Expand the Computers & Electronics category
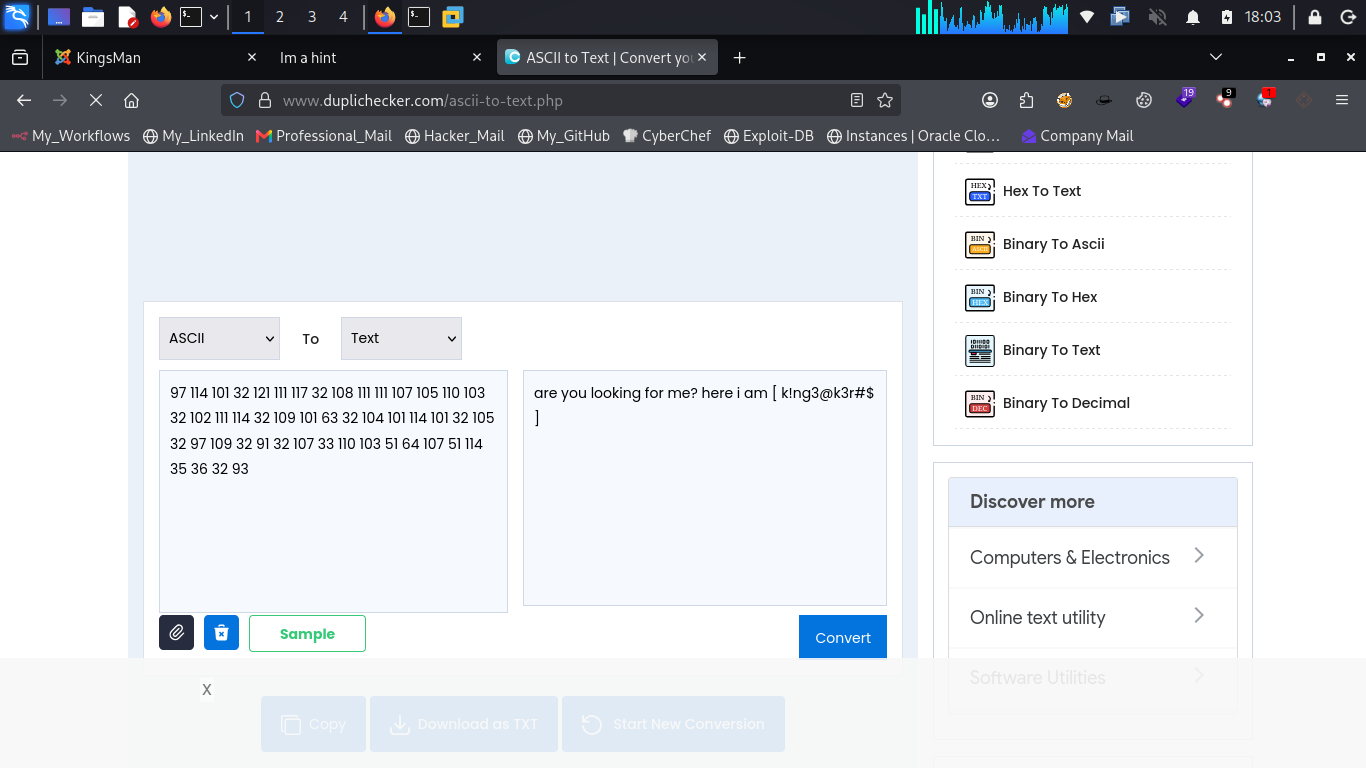This screenshot has height=768, width=1366. [x=1092, y=557]
